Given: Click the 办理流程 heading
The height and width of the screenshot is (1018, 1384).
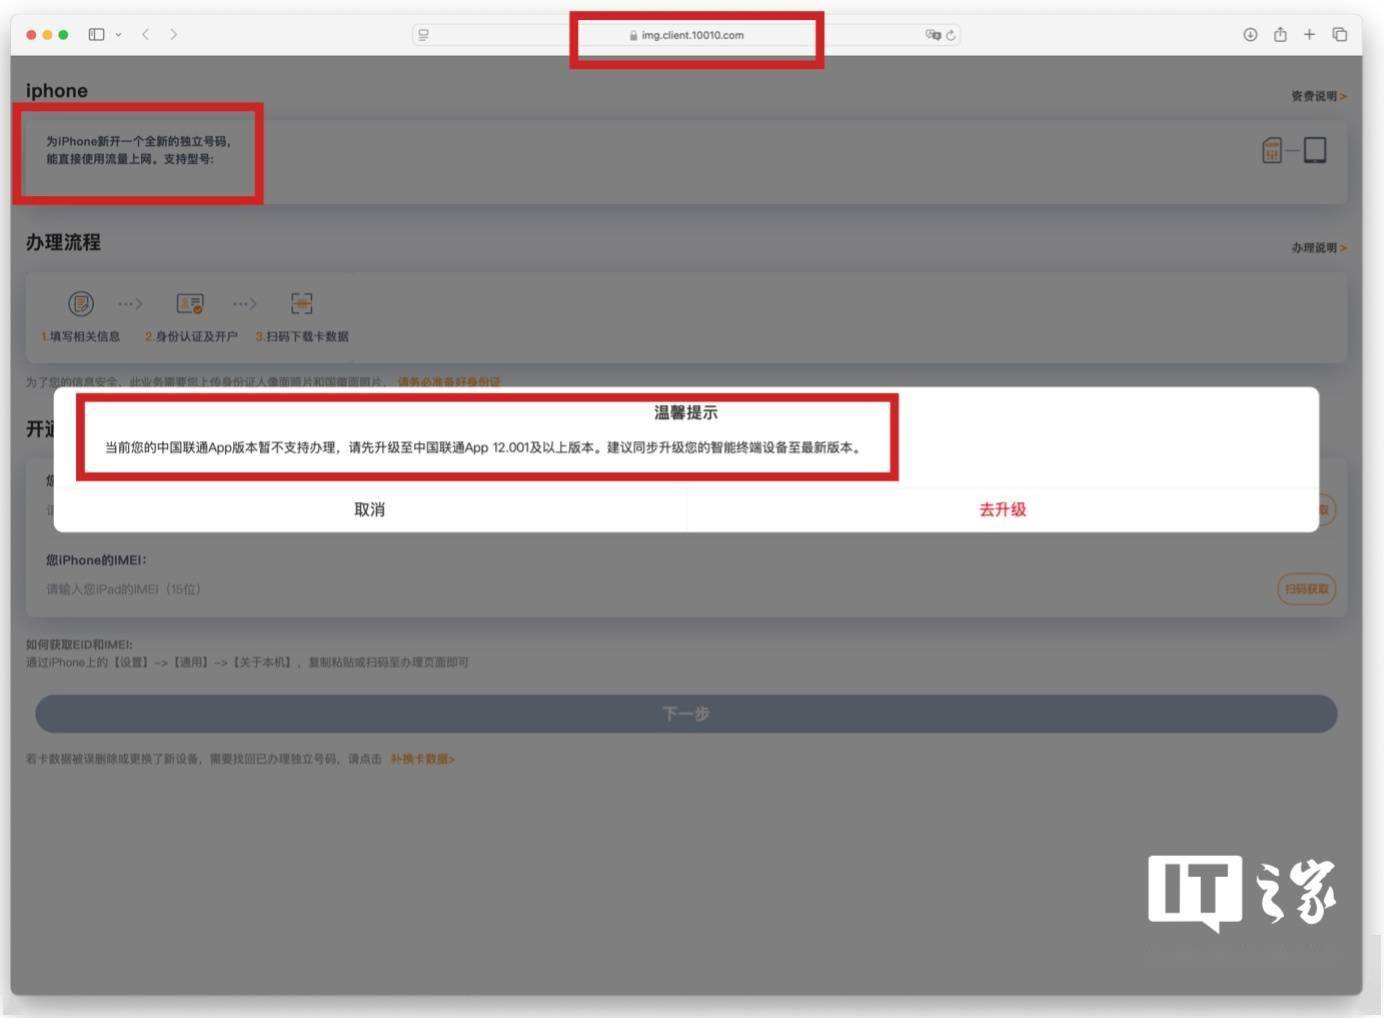Looking at the screenshot, I should [x=63, y=242].
